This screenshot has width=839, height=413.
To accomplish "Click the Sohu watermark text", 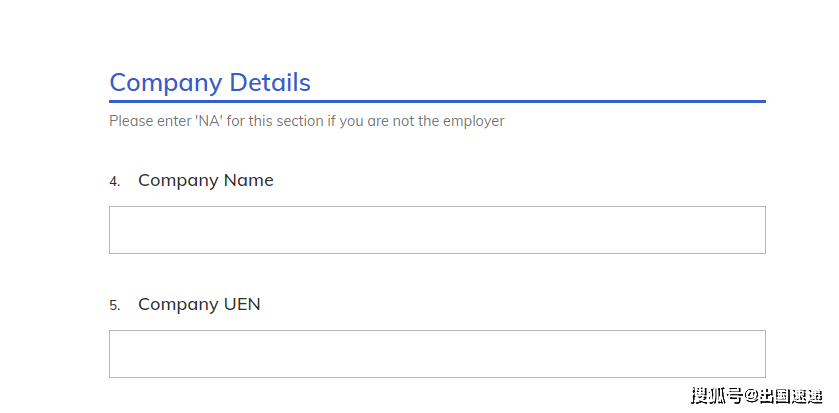I will tap(755, 396).
